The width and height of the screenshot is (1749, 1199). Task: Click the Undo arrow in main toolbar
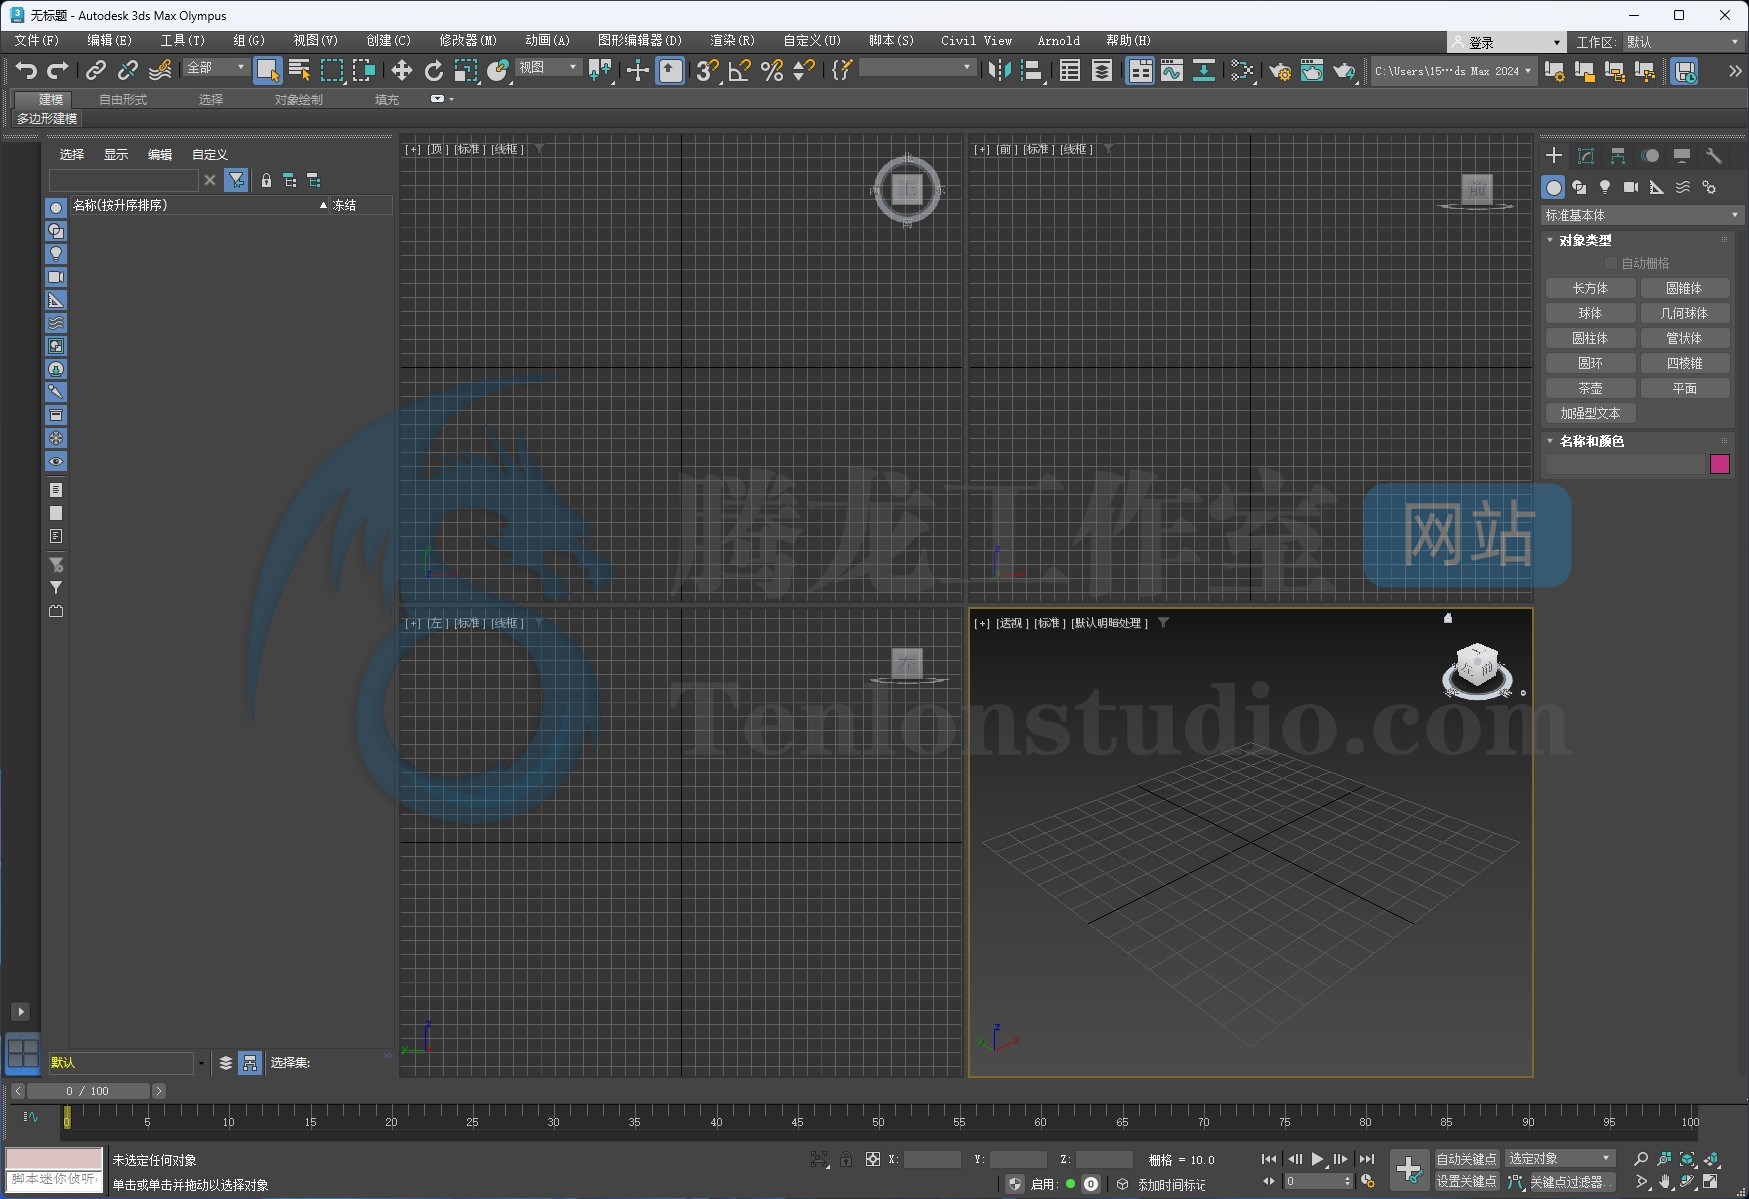pyautogui.click(x=26, y=70)
